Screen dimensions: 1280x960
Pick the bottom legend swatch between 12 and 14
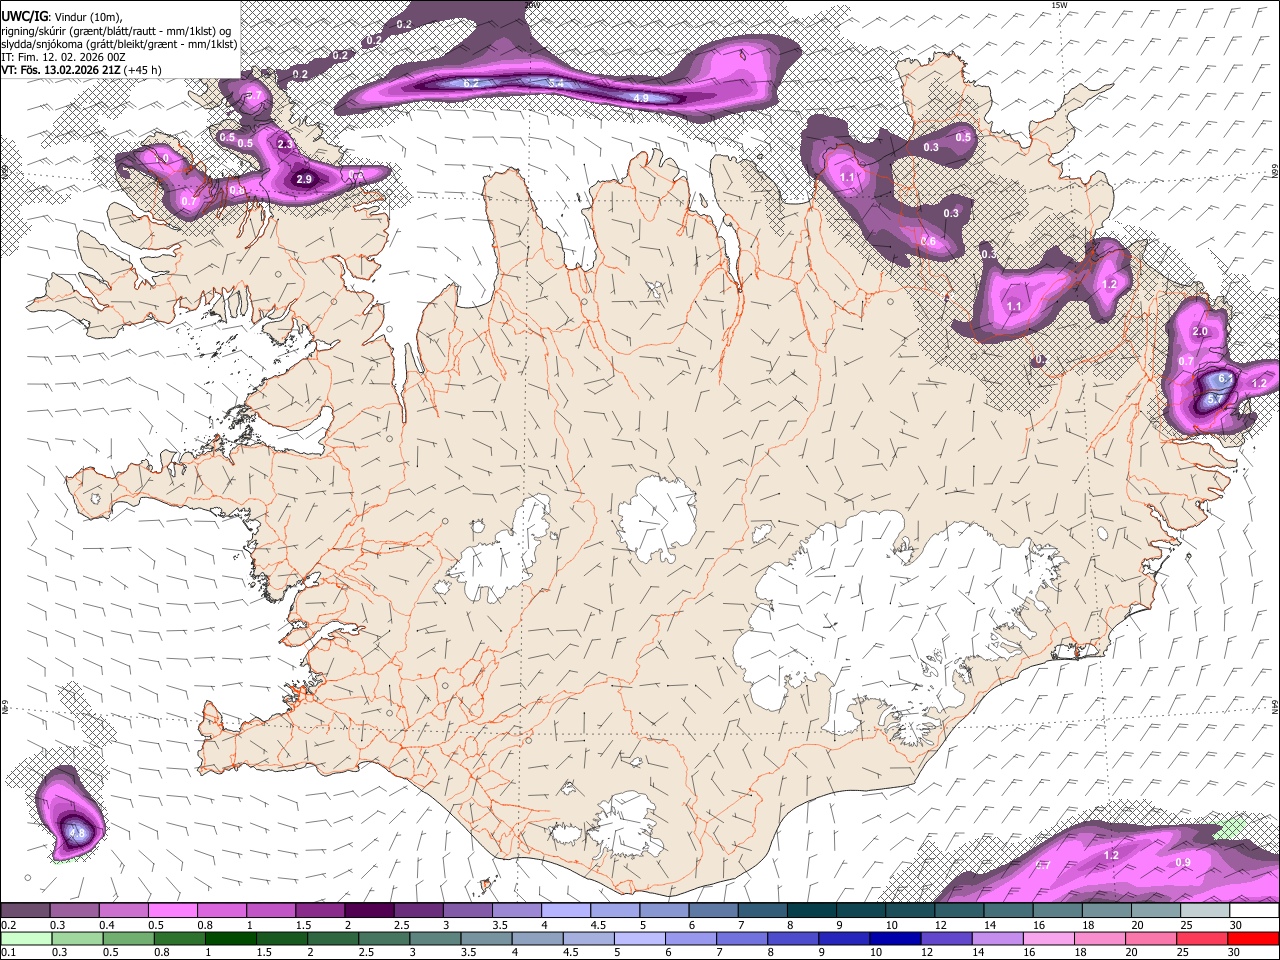coord(946,938)
